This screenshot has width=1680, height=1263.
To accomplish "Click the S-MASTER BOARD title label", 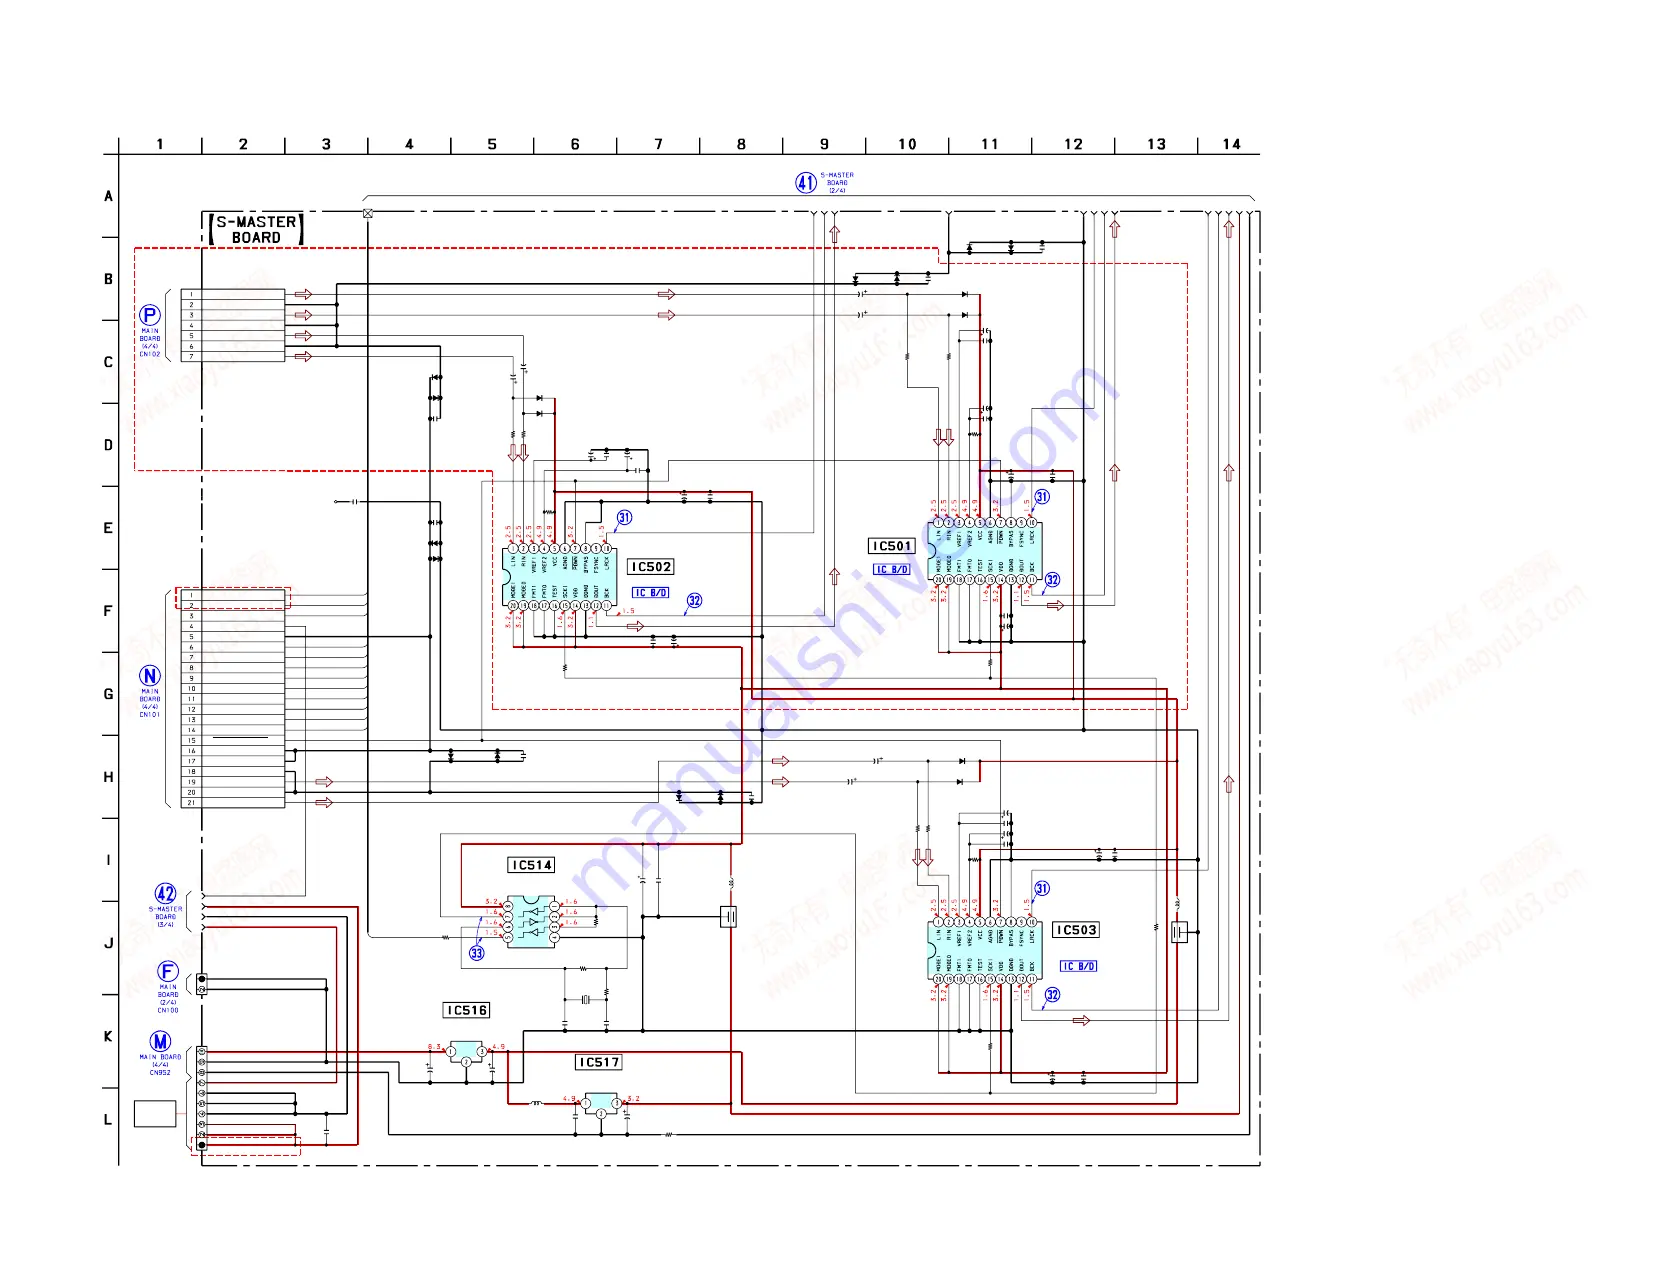I will pyautogui.click(x=256, y=229).
